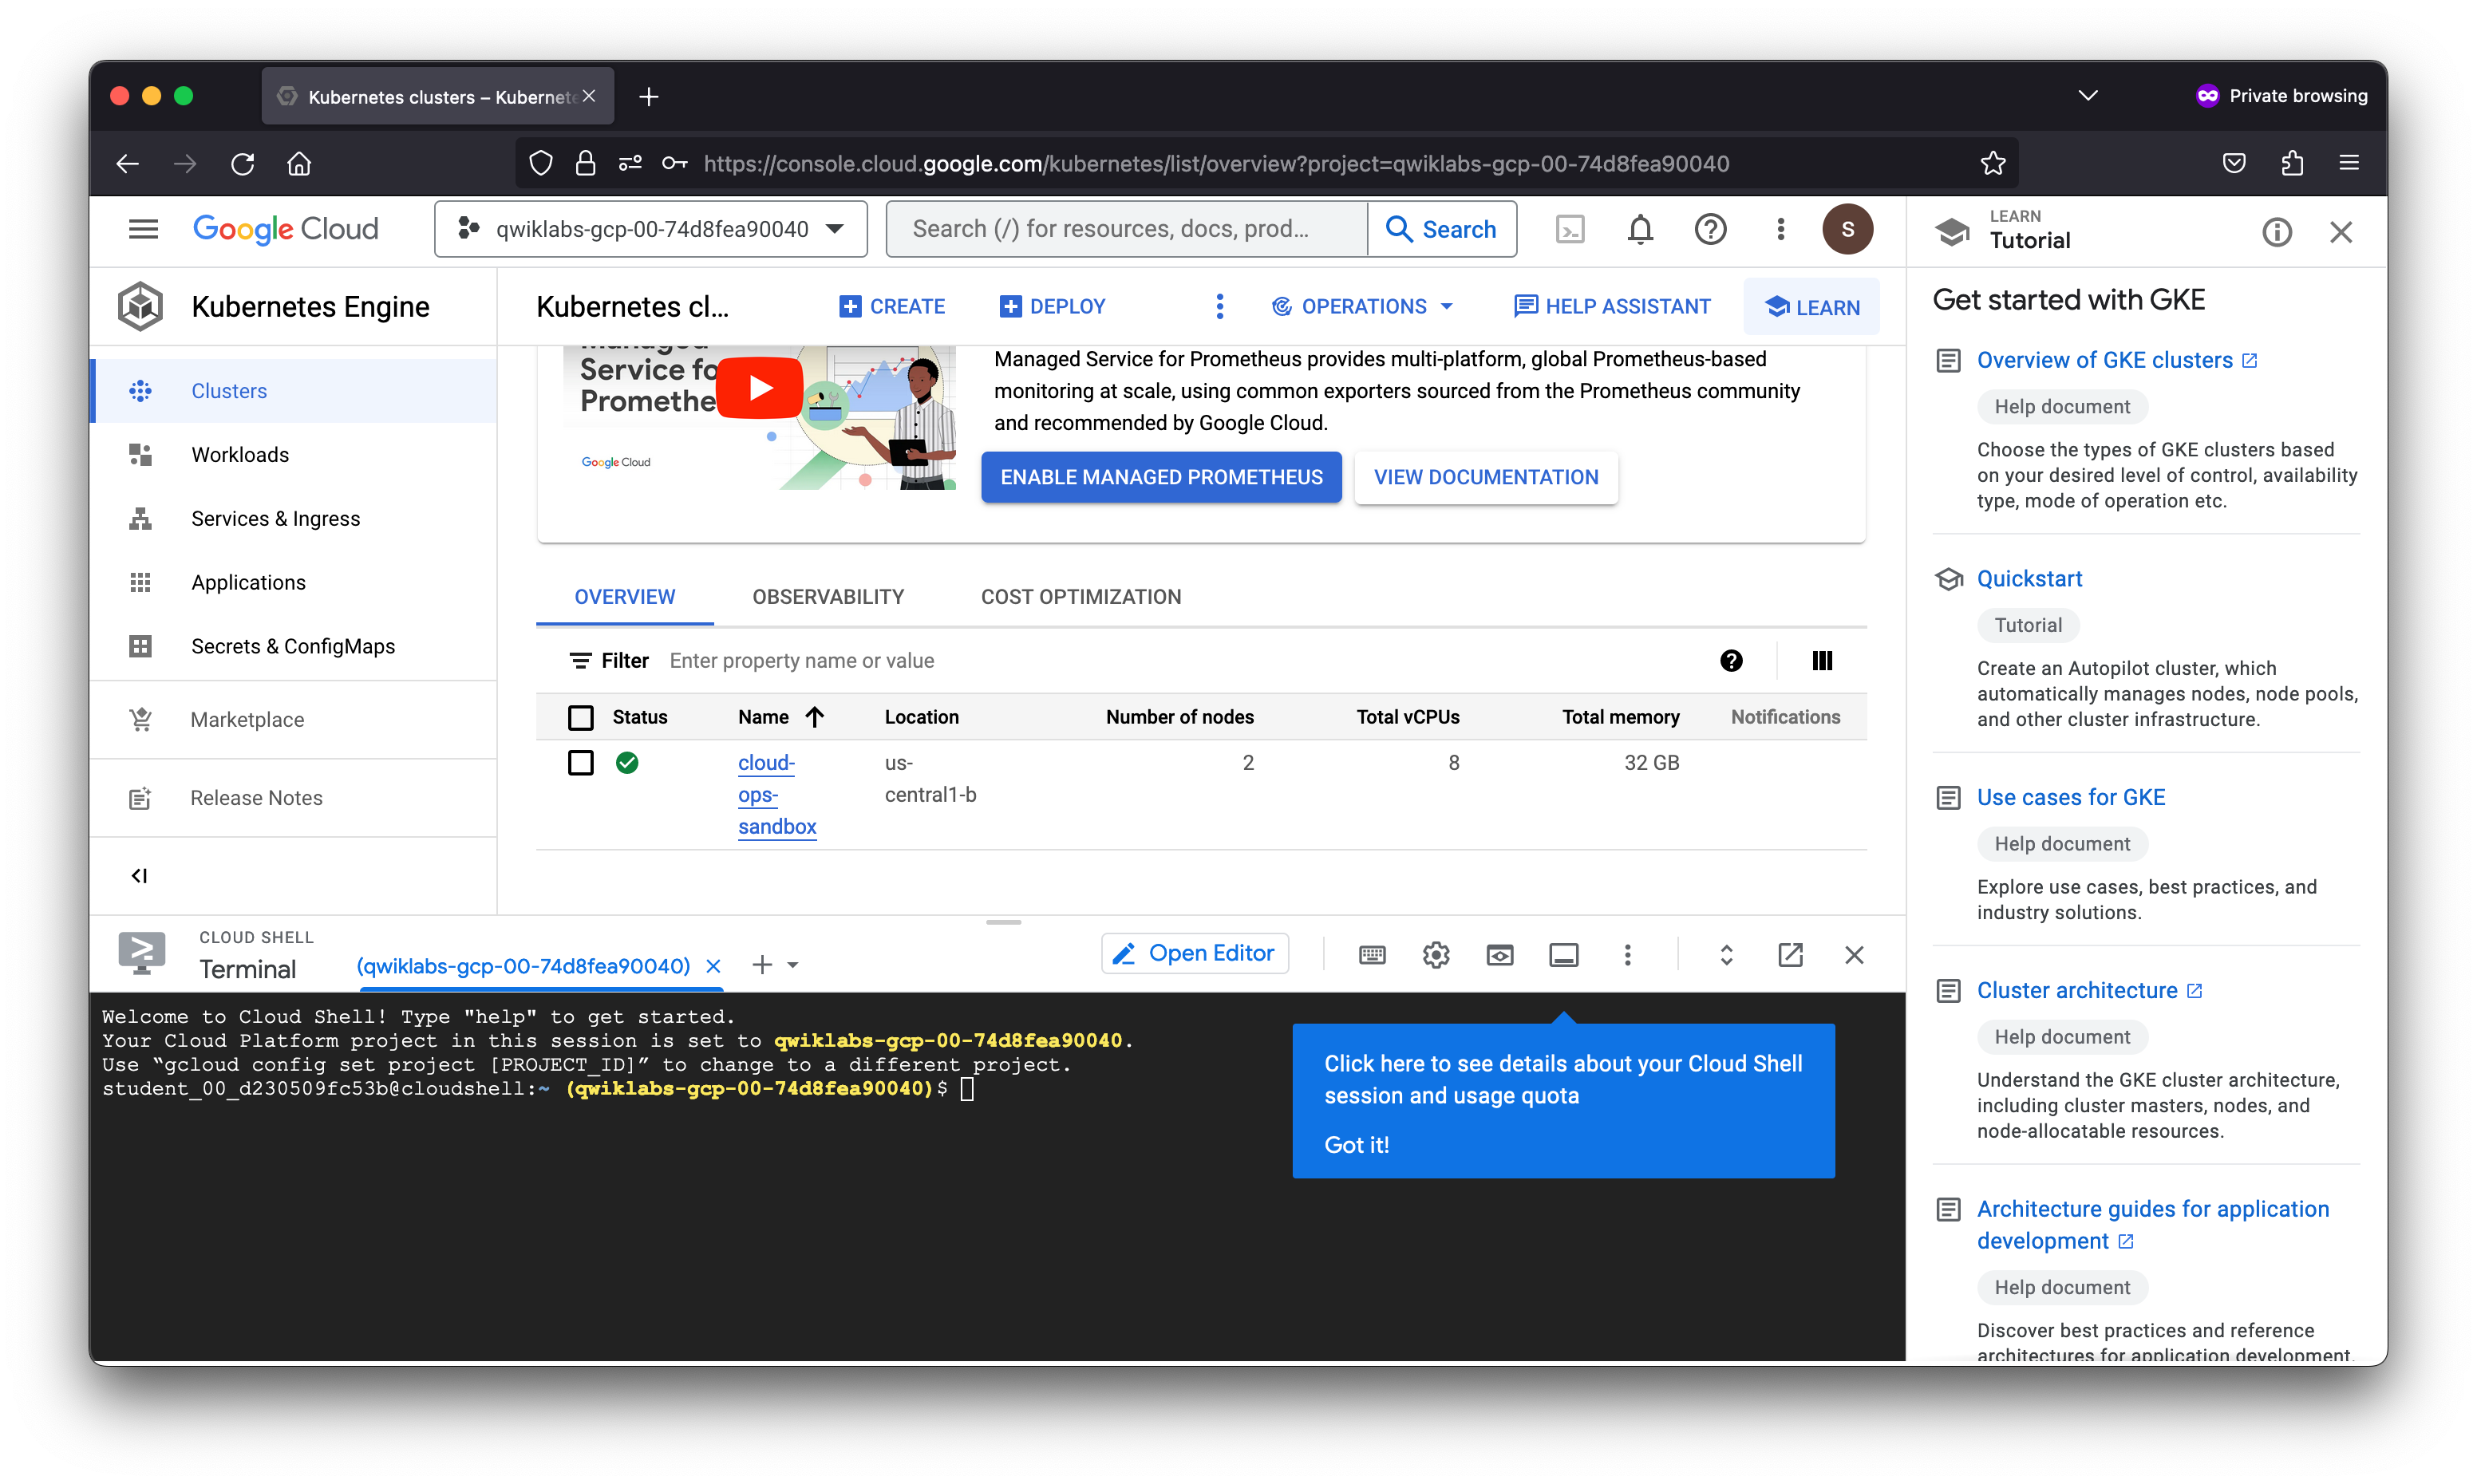Open Secrets & ConfigMaps in sidebar
Viewport: 2477px width, 1484px height.
(293, 647)
